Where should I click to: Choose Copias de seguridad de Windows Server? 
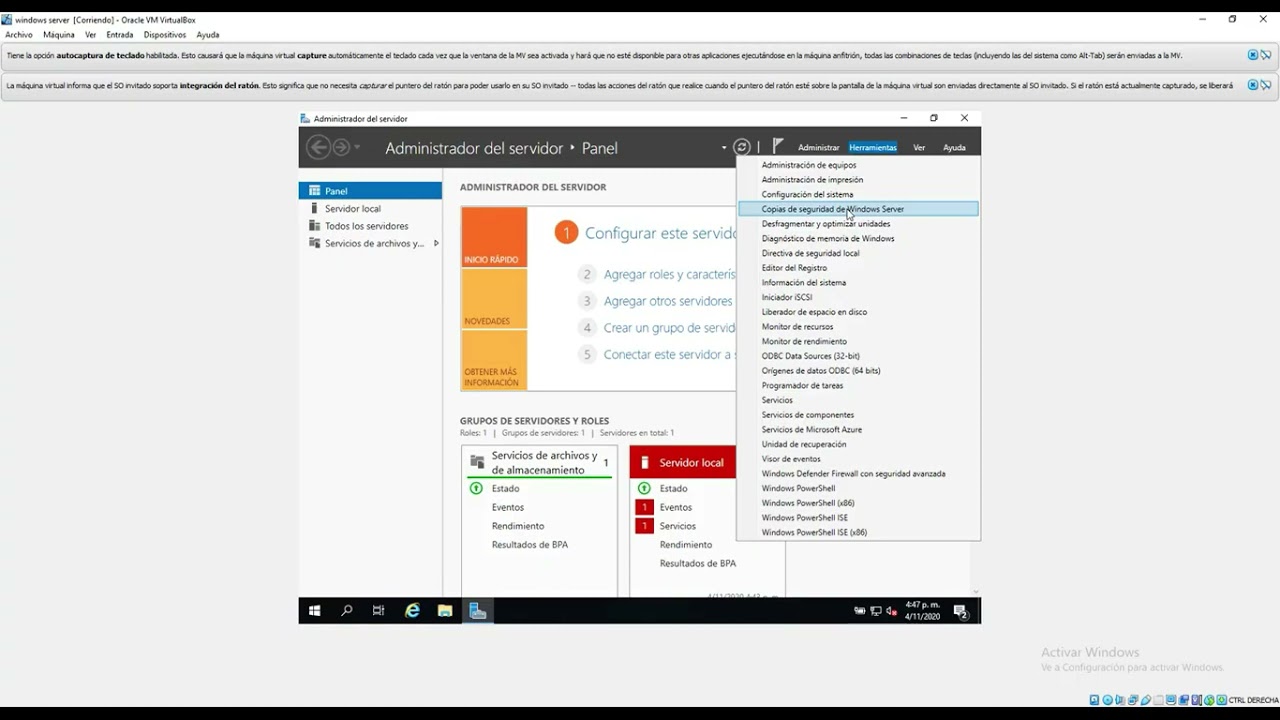point(858,209)
